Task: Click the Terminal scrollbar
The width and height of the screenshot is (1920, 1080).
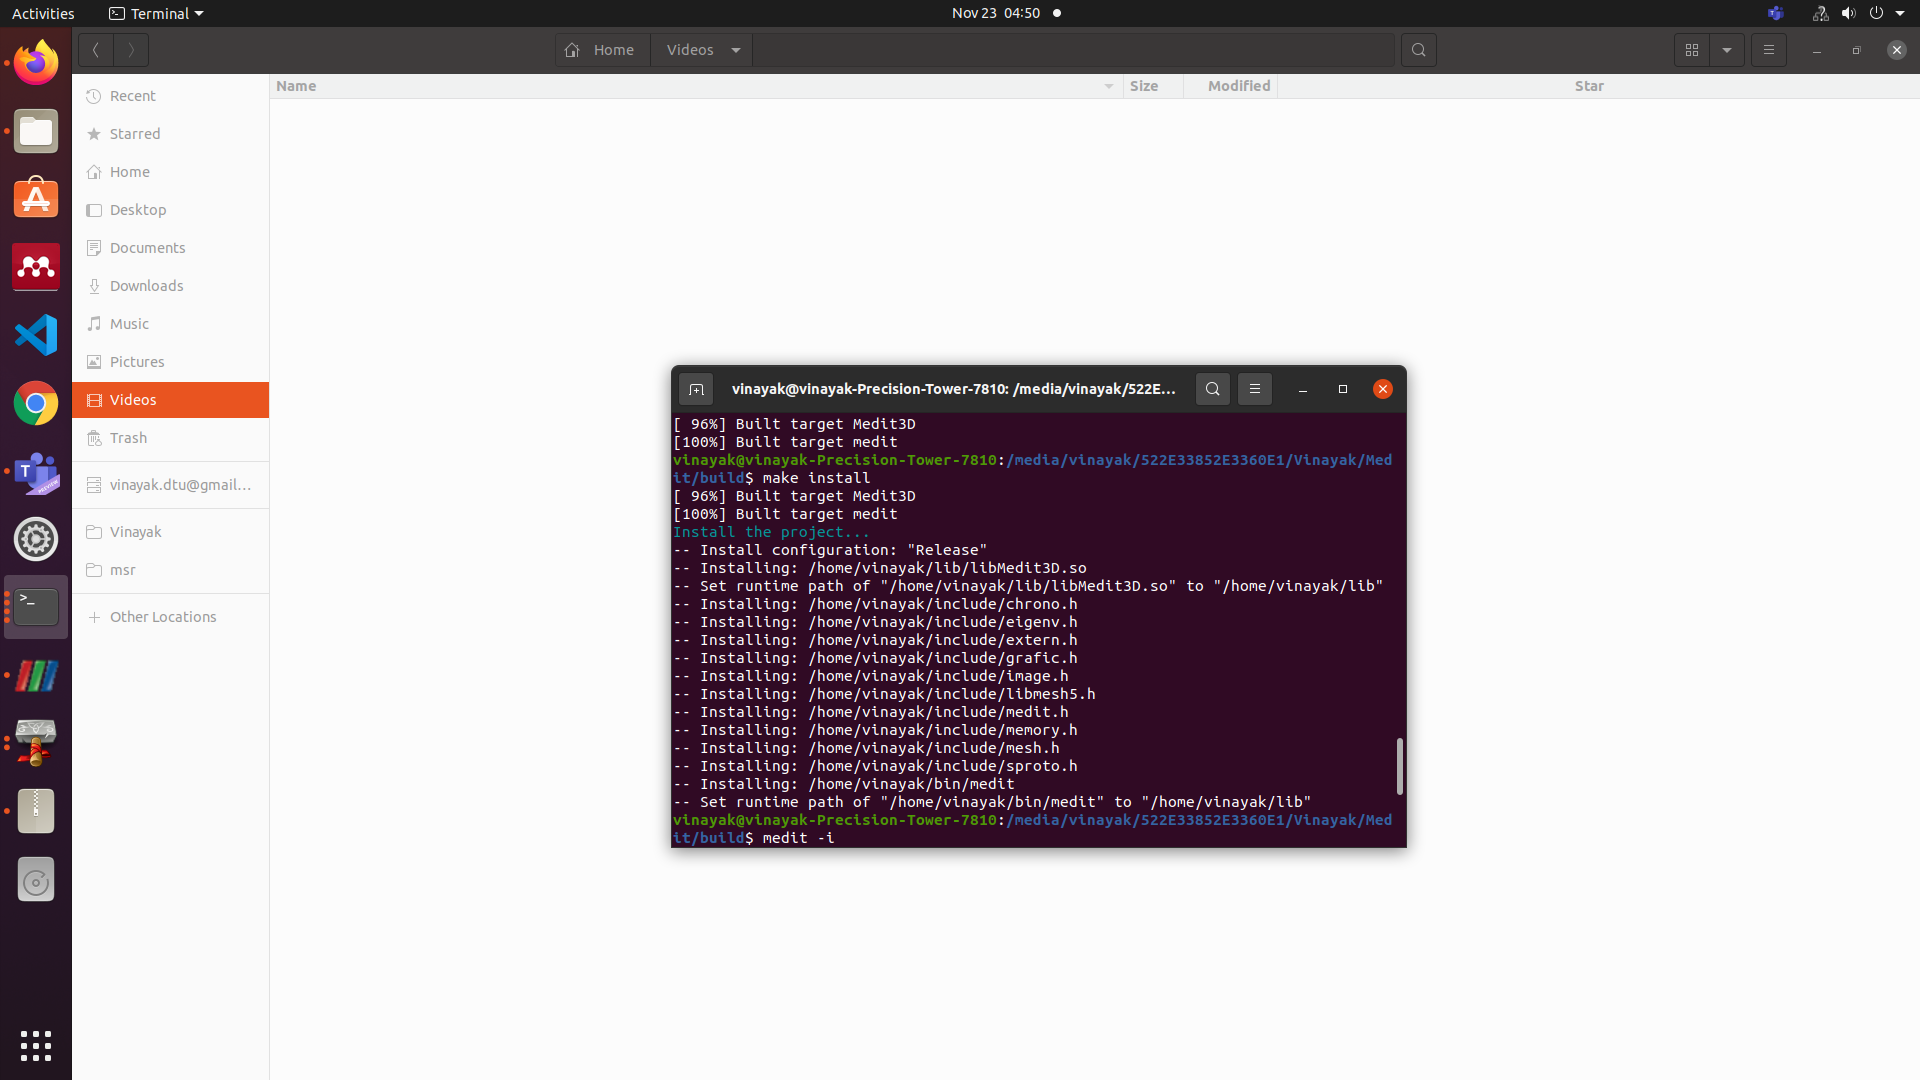Action: (x=1399, y=766)
